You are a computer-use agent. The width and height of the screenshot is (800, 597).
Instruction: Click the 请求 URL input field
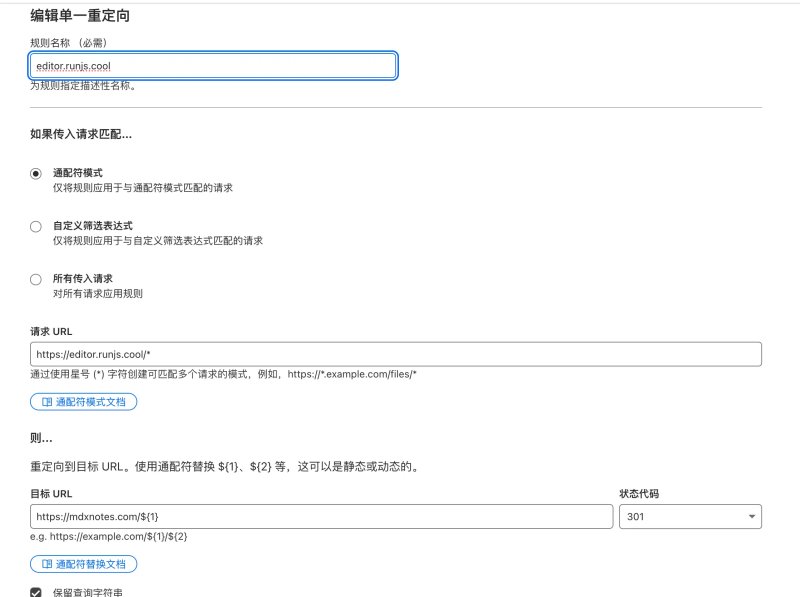[396, 354]
